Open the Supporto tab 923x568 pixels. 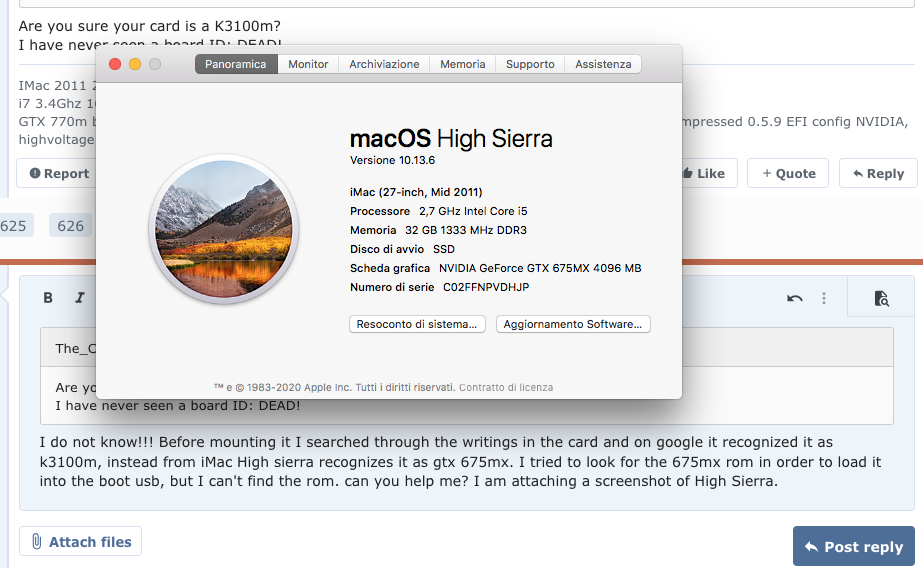point(530,64)
